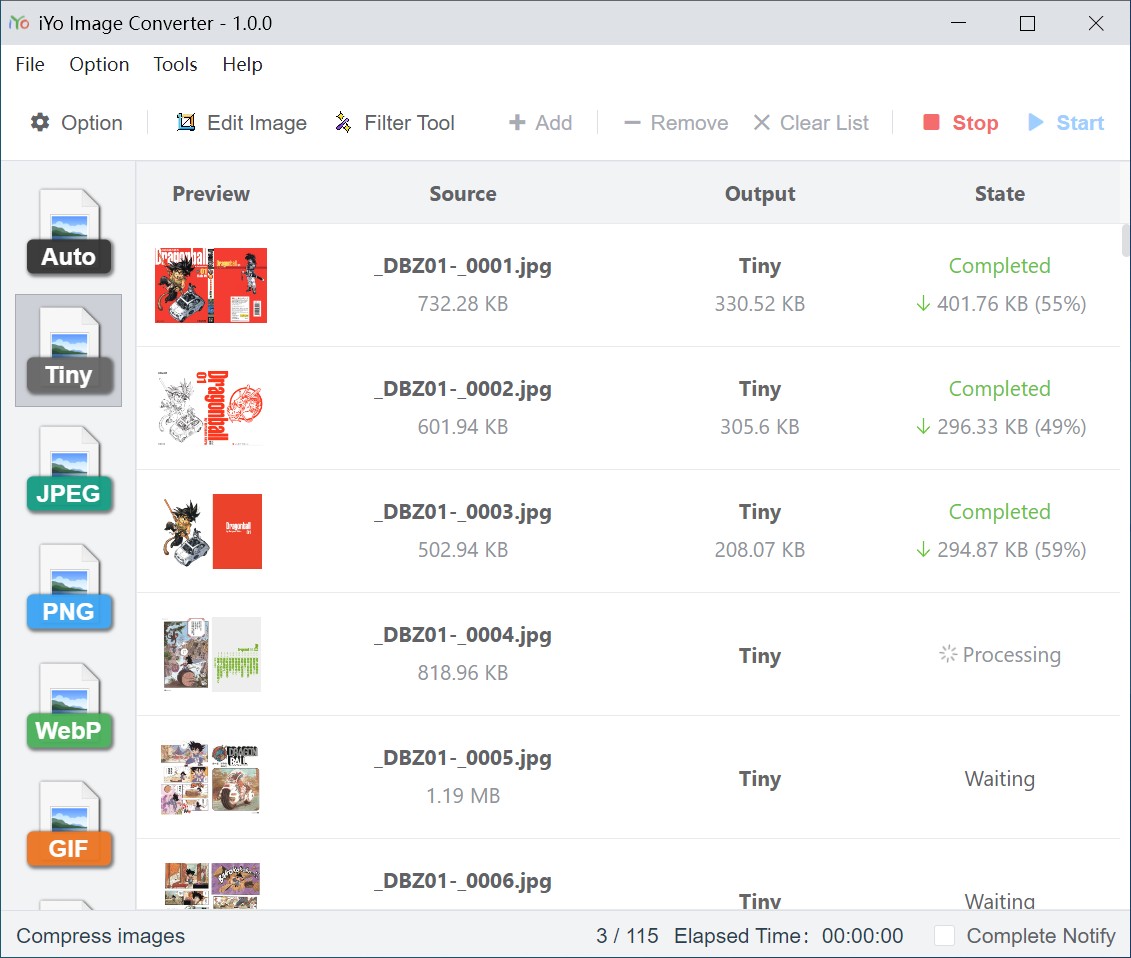Add more images to the list
This screenshot has width=1131, height=958.
pyautogui.click(x=540, y=122)
